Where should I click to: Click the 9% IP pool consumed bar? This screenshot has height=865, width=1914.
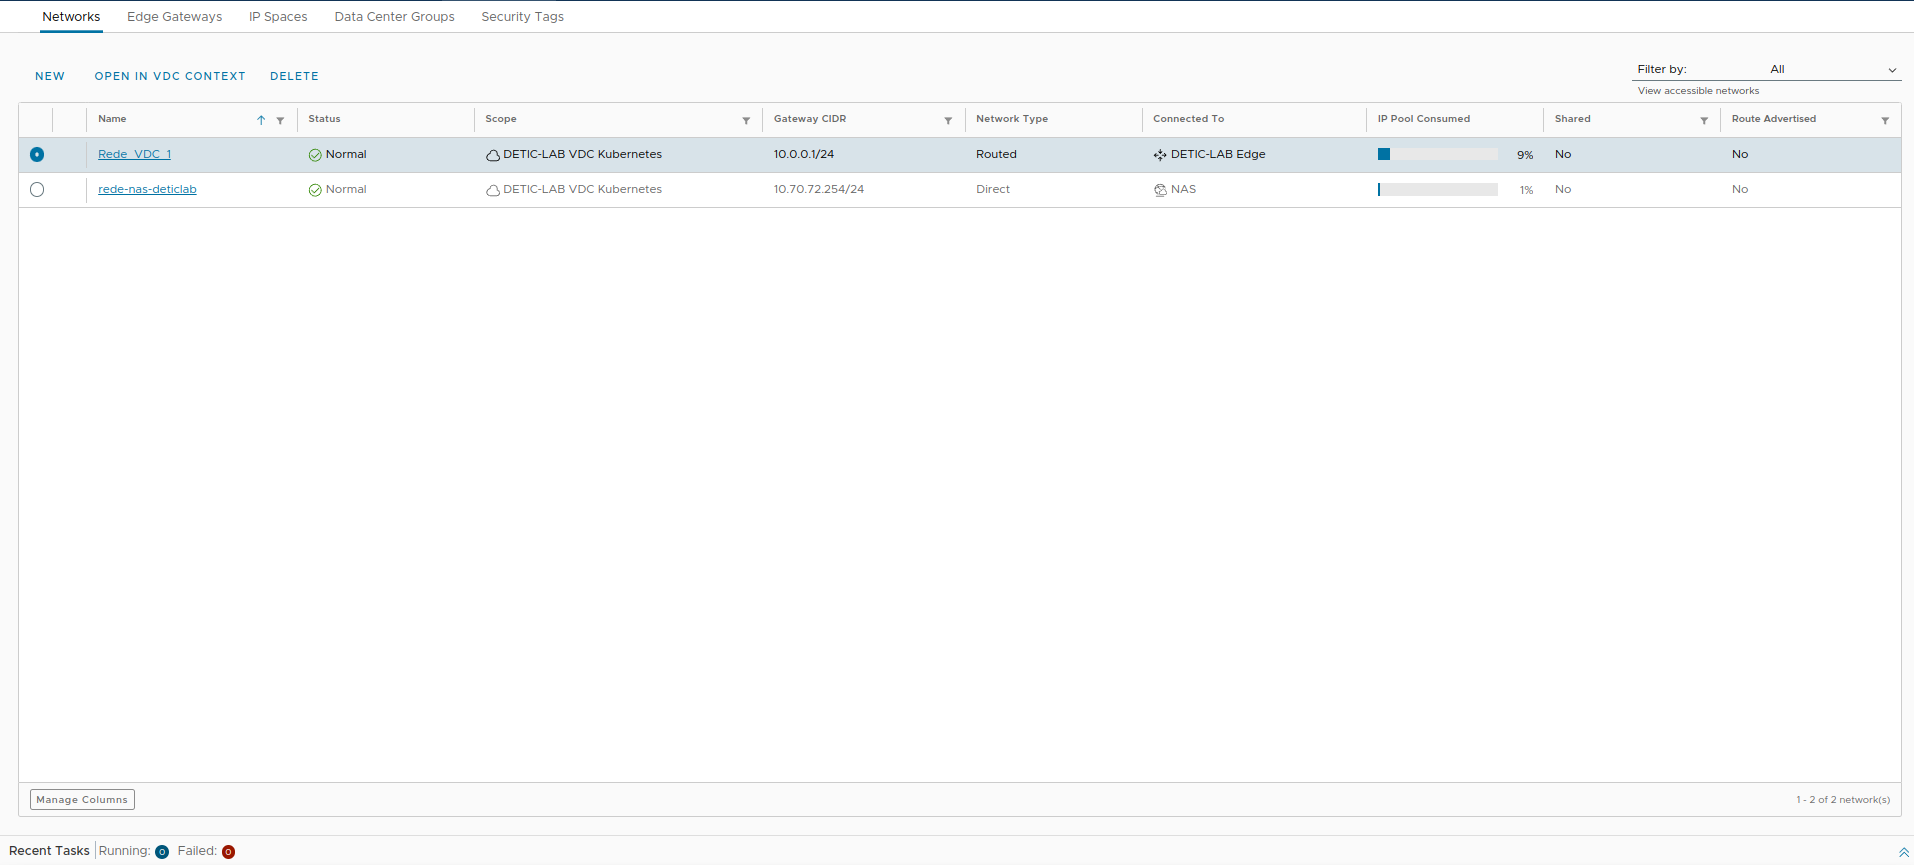1437,154
